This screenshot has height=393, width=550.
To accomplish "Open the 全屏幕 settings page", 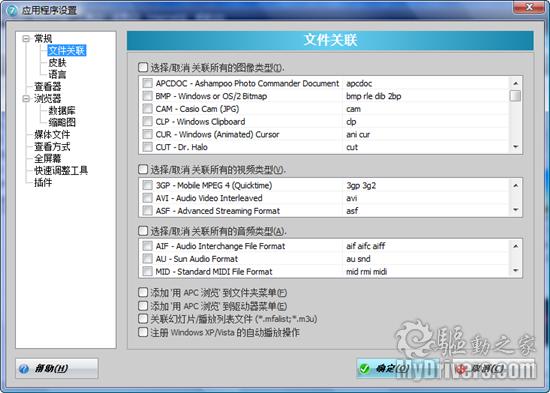I will pos(48,158).
